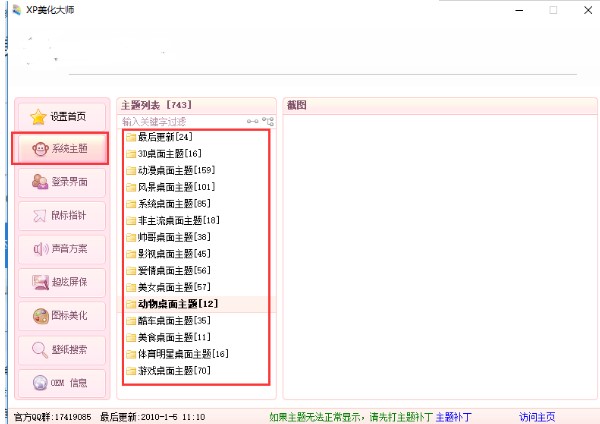The height and width of the screenshot is (424, 600).
Task: Open the 美食桌面主题[11] category
Action: tap(168, 337)
